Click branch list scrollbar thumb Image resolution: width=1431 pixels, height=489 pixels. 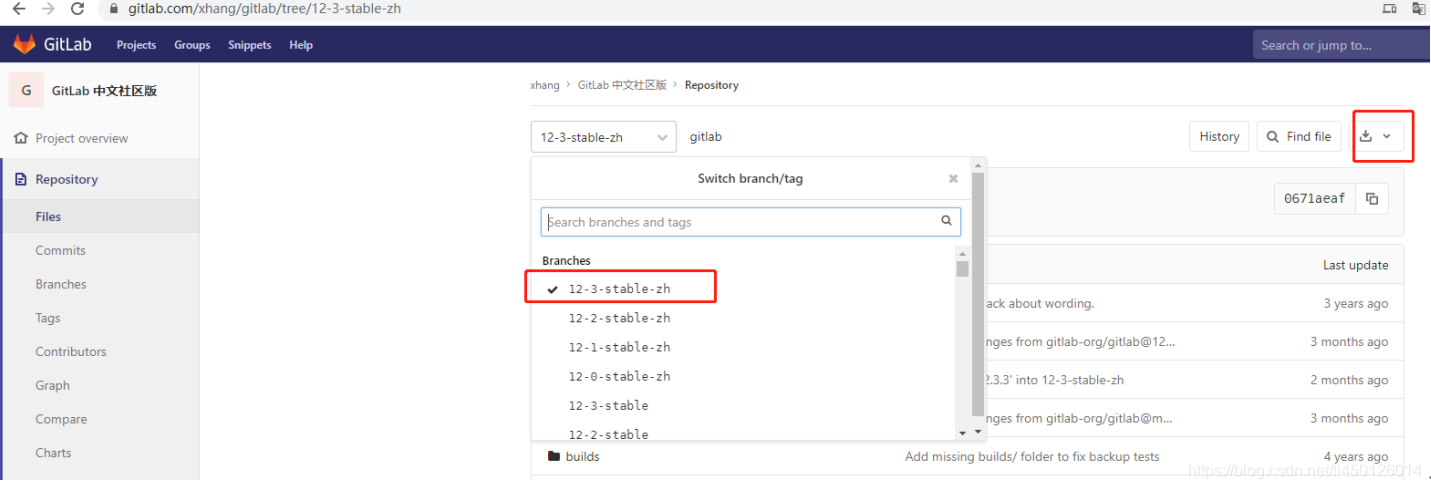pyautogui.click(x=963, y=268)
